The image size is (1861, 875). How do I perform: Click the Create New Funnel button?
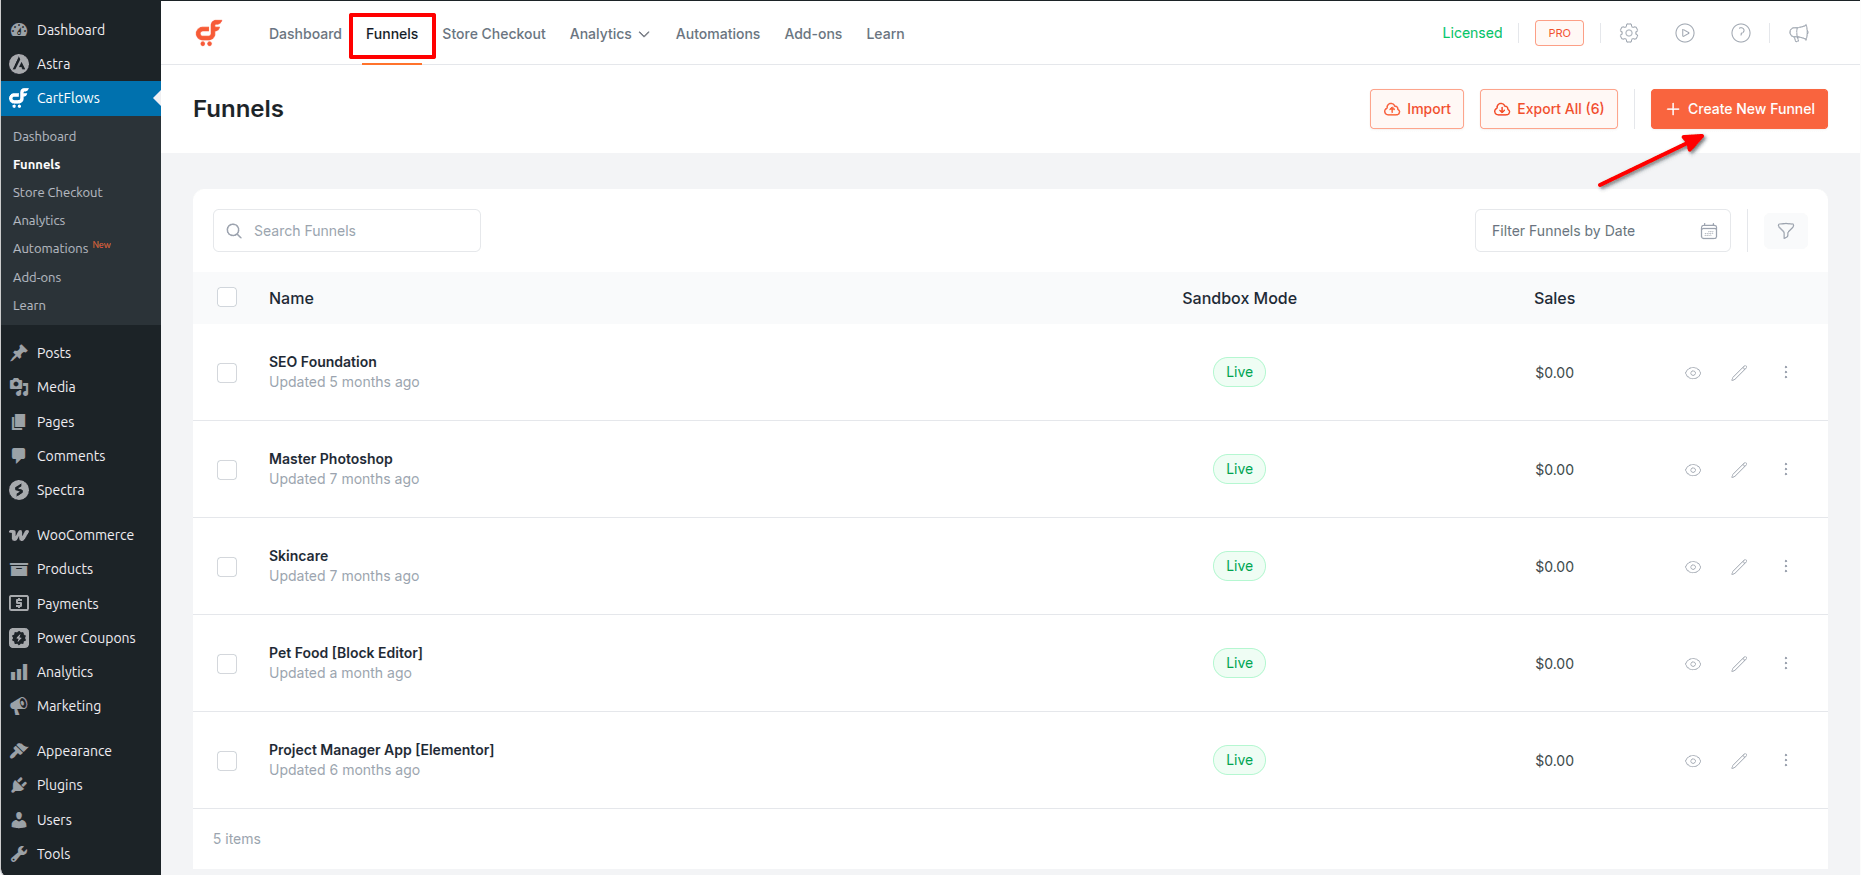click(1739, 109)
